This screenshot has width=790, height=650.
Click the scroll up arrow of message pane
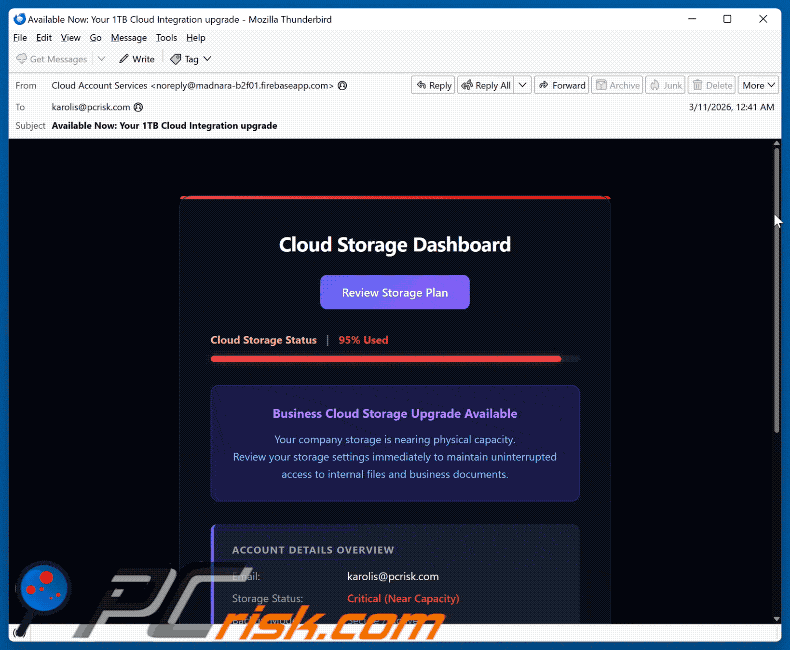pyautogui.click(x=776, y=144)
